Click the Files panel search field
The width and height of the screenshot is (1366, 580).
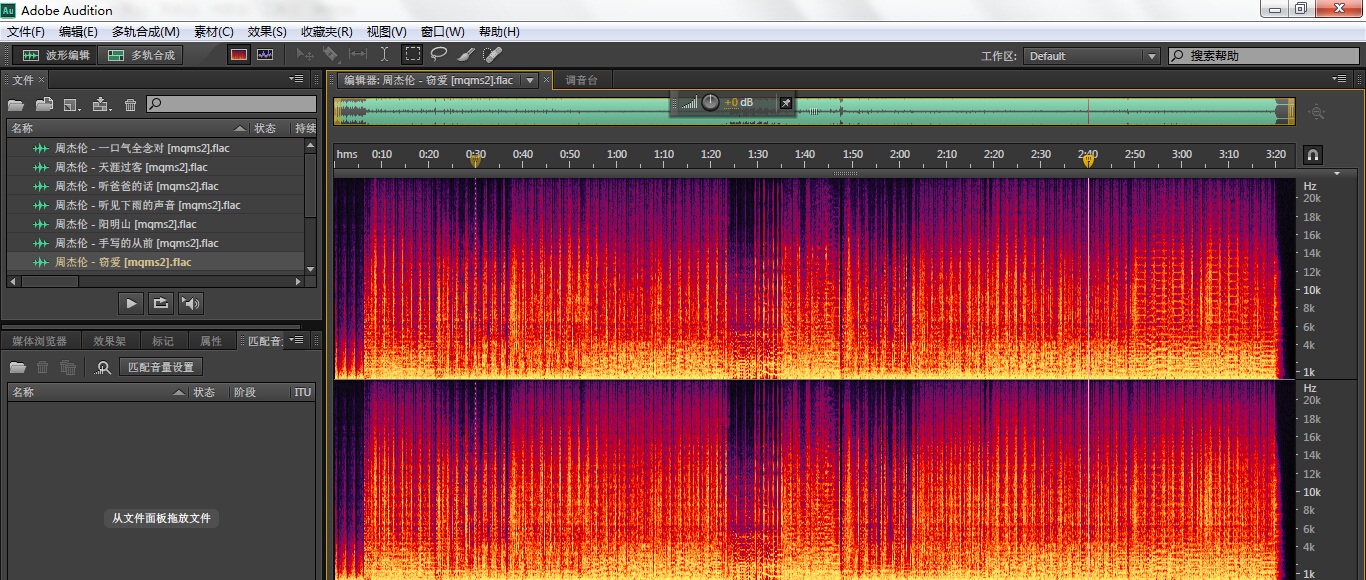[231, 104]
